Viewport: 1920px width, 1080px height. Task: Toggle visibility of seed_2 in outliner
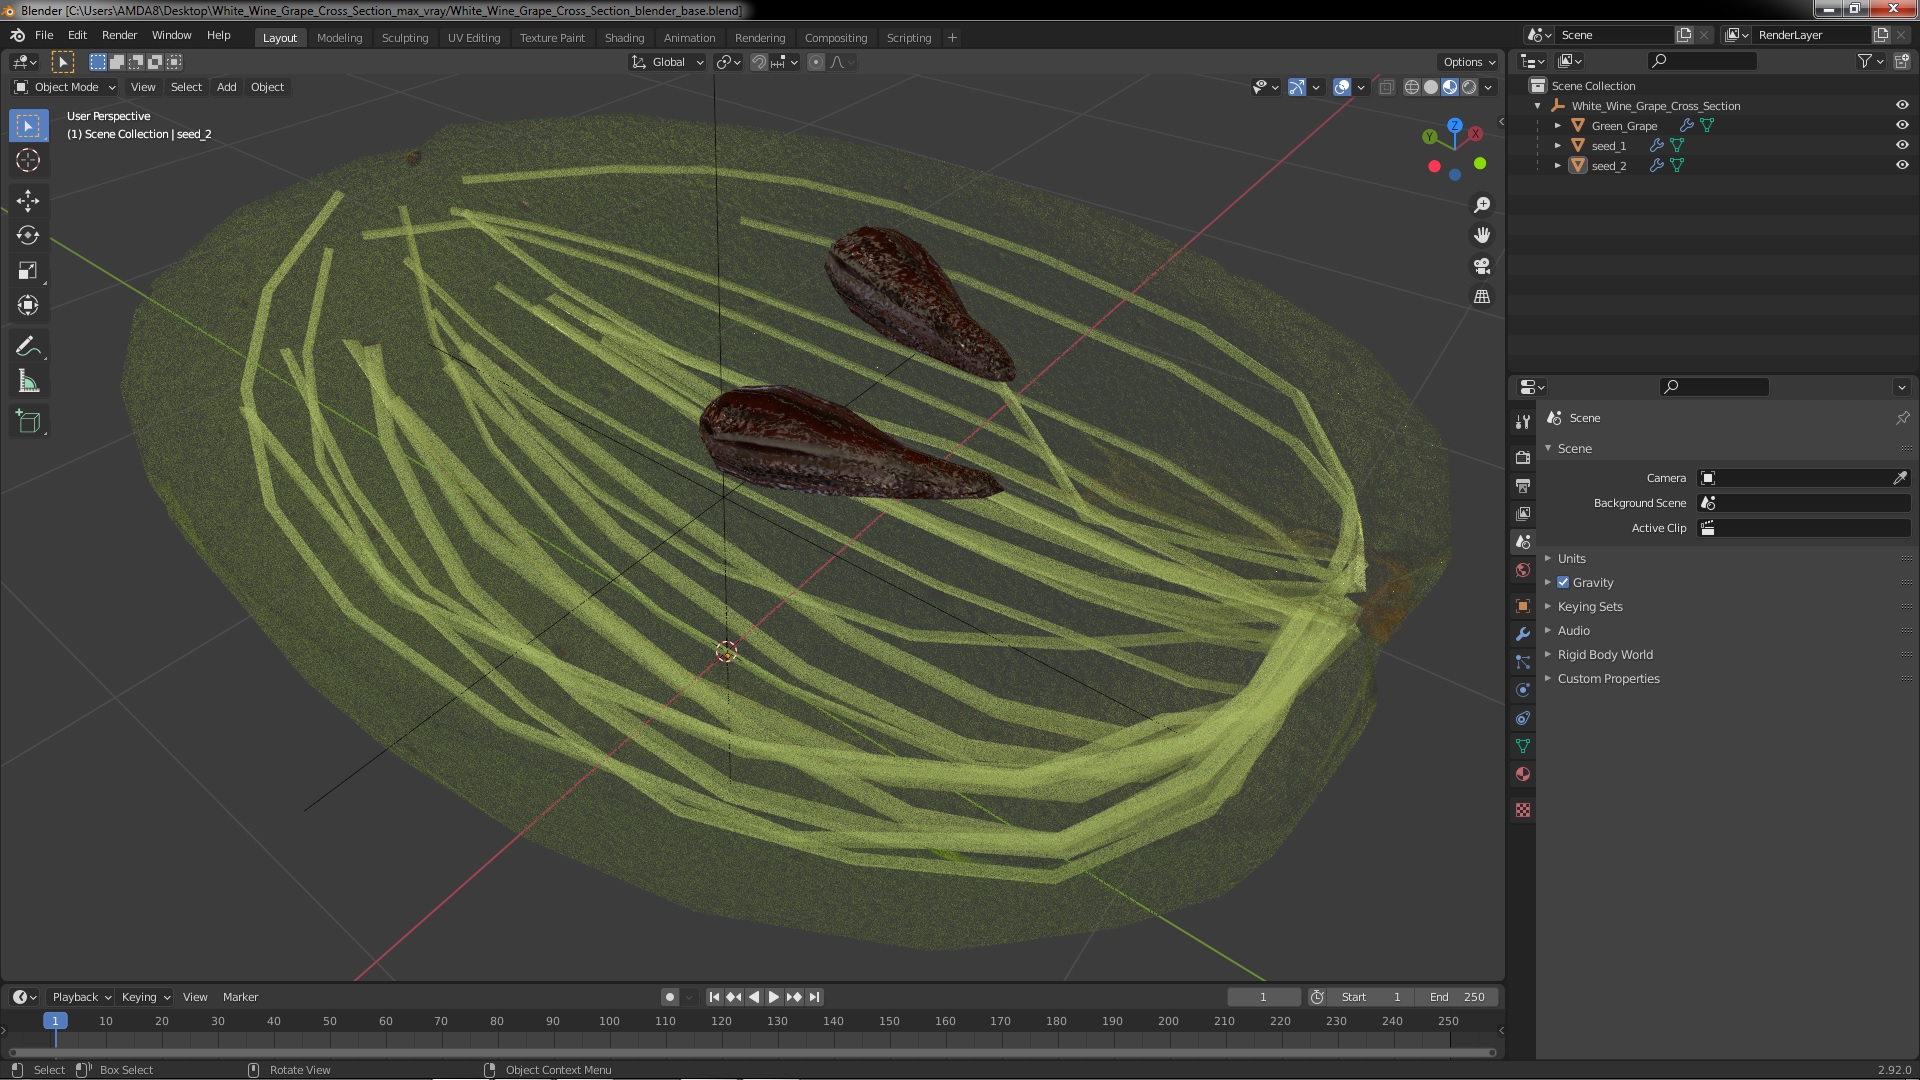click(1901, 165)
